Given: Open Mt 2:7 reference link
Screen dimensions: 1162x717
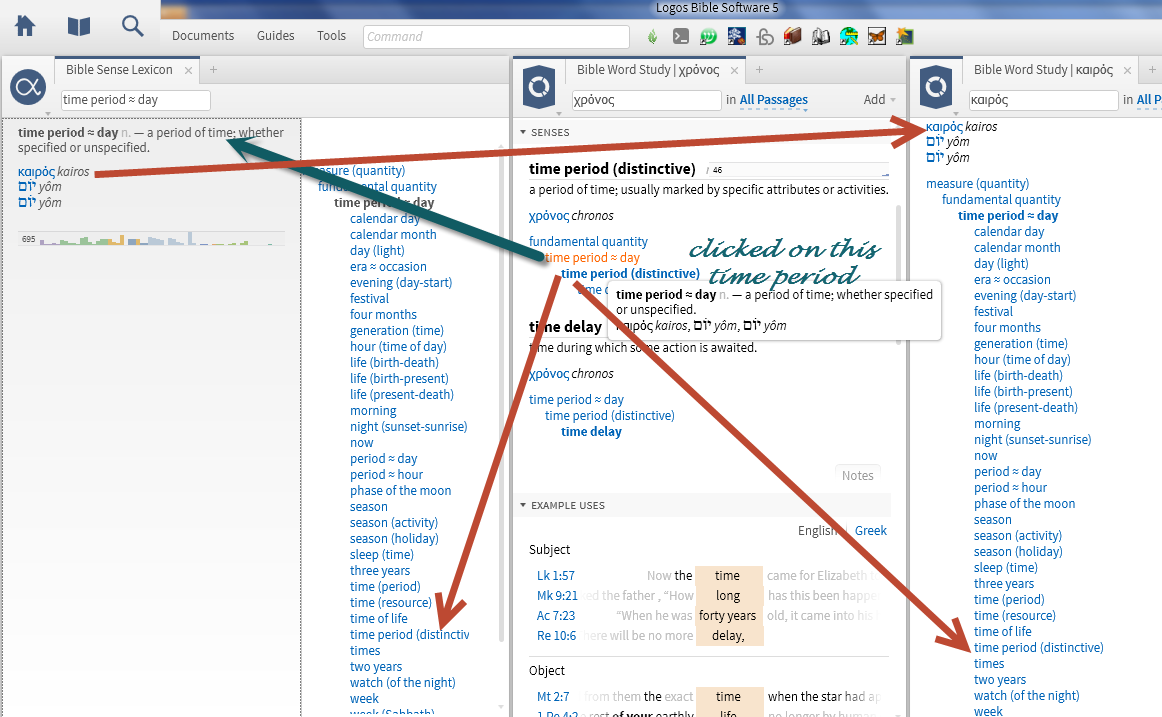Looking at the screenshot, I should pos(553,696).
